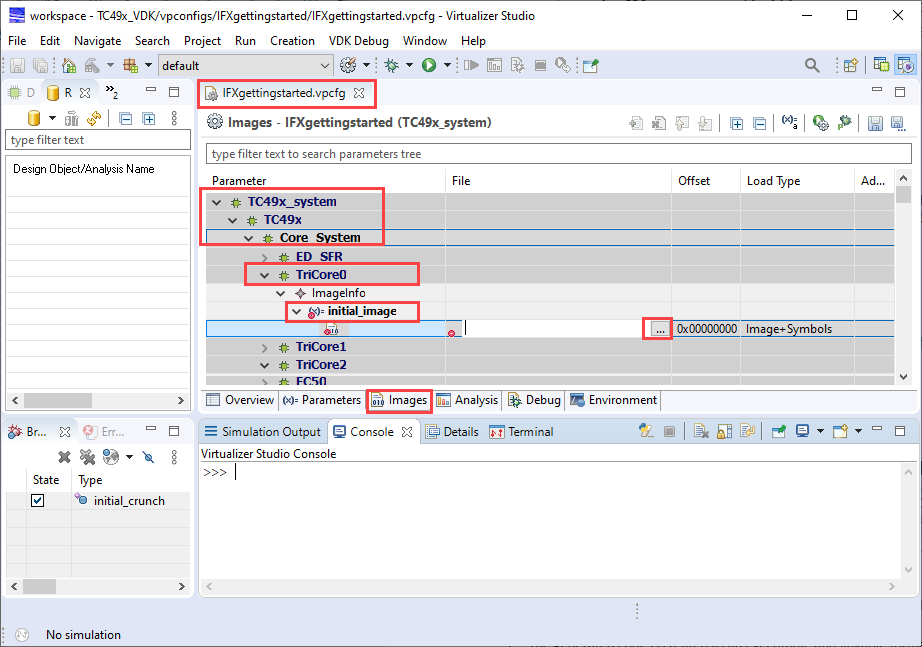
Task: Click the delete entry icon in Images view
Action: coord(657,122)
